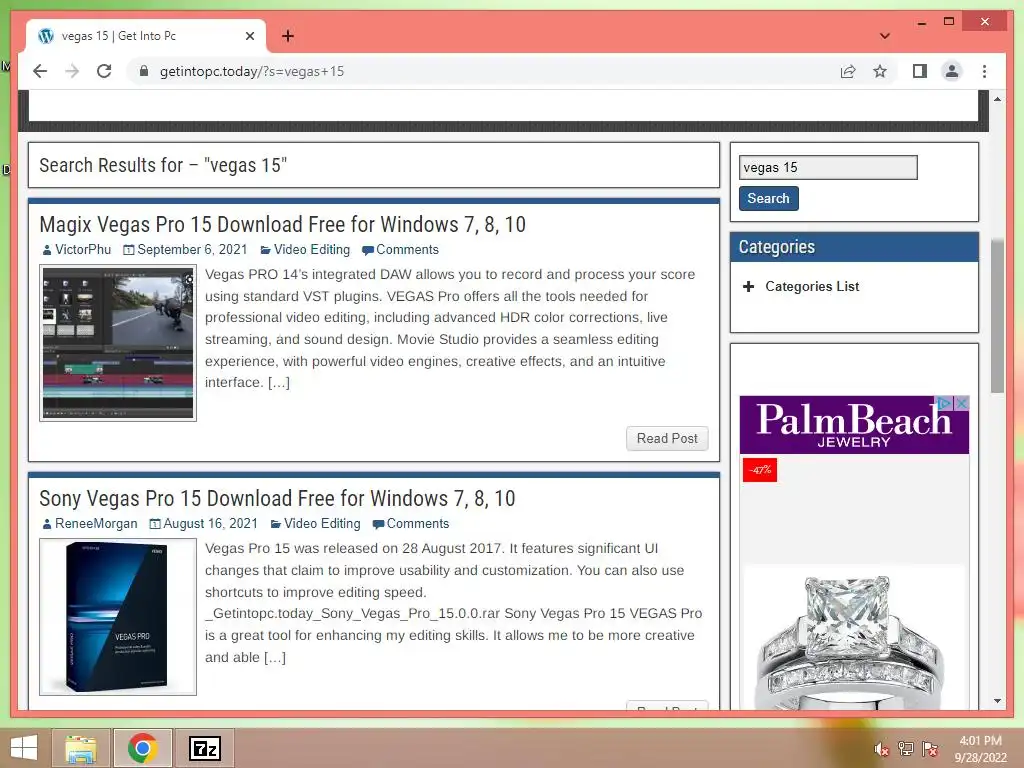Click the -47% discount badge
Viewport: 1024px width, 768px height.
tap(760, 470)
